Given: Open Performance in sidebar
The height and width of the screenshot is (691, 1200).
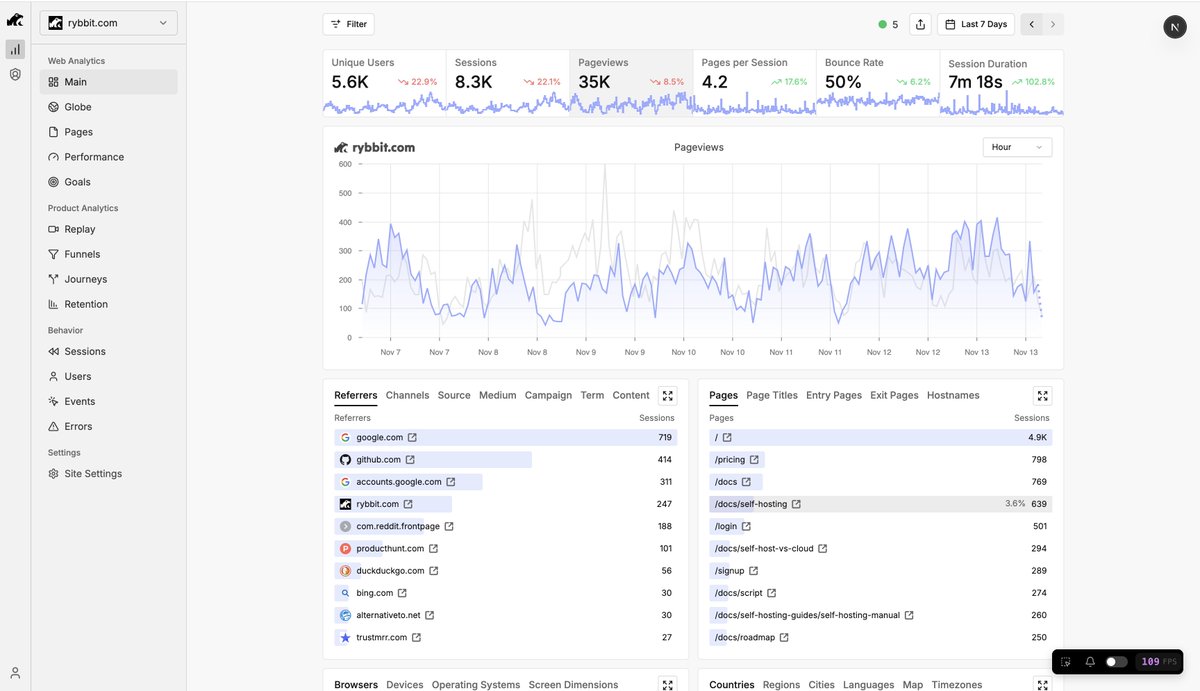Looking at the screenshot, I should (109, 157).
